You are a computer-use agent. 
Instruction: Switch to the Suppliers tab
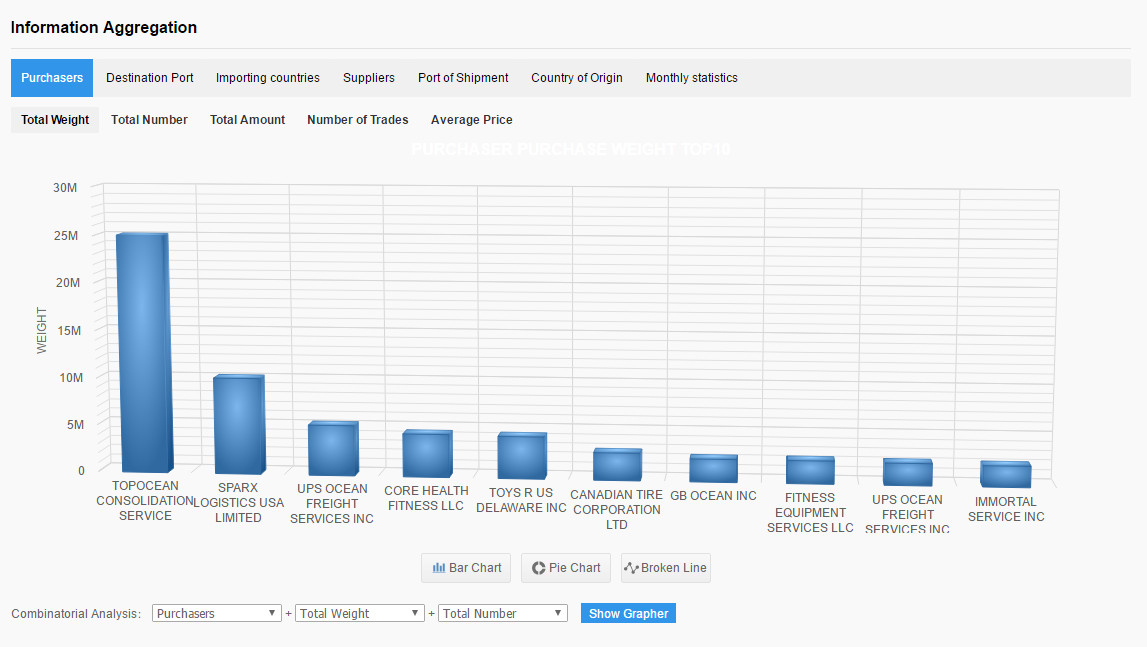click(369, 78)
